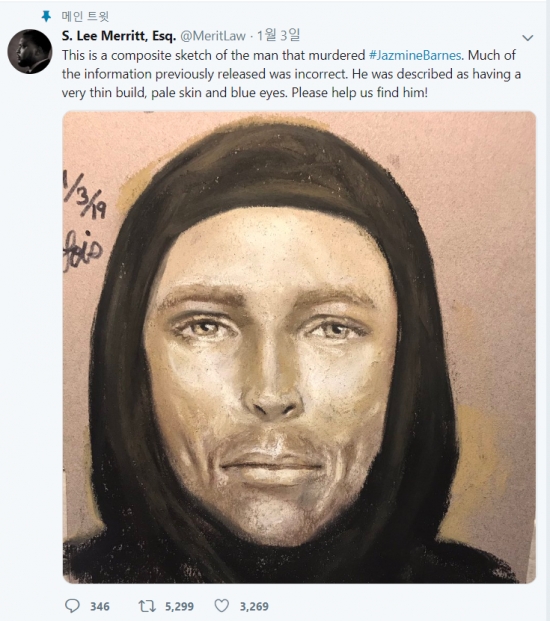
Task: Click the 메인 트윗 pinned label
Action: (85, 16)
